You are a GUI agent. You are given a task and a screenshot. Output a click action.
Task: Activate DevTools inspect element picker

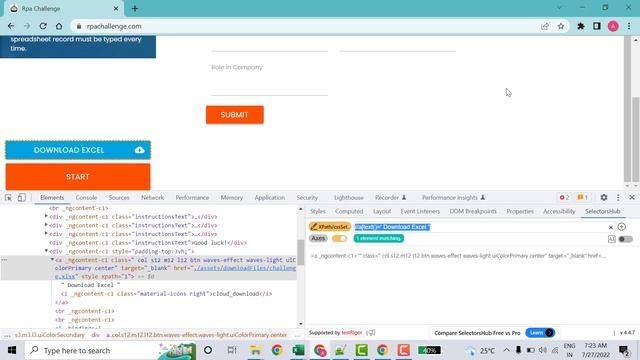(x=8, y=198)
